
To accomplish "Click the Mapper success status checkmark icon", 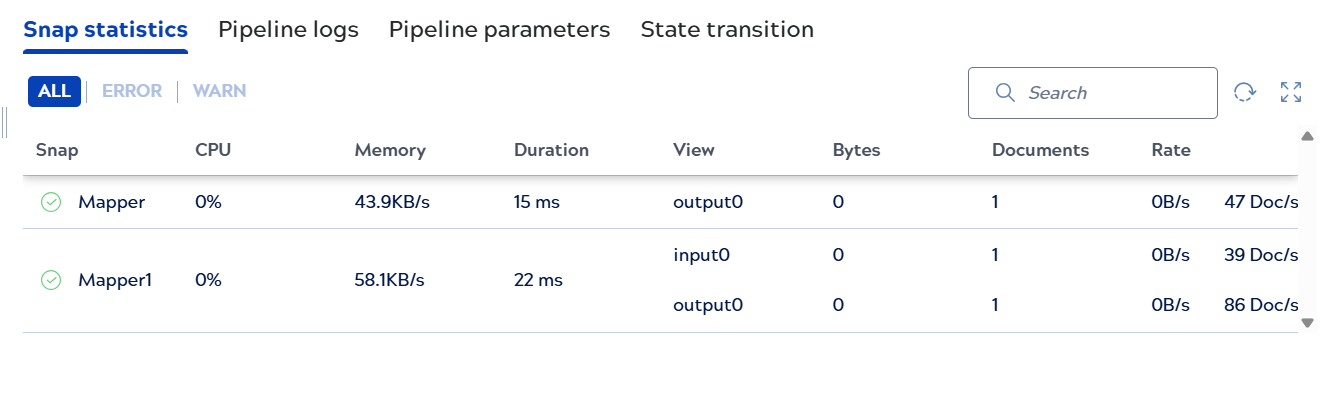I will (50, 202).
